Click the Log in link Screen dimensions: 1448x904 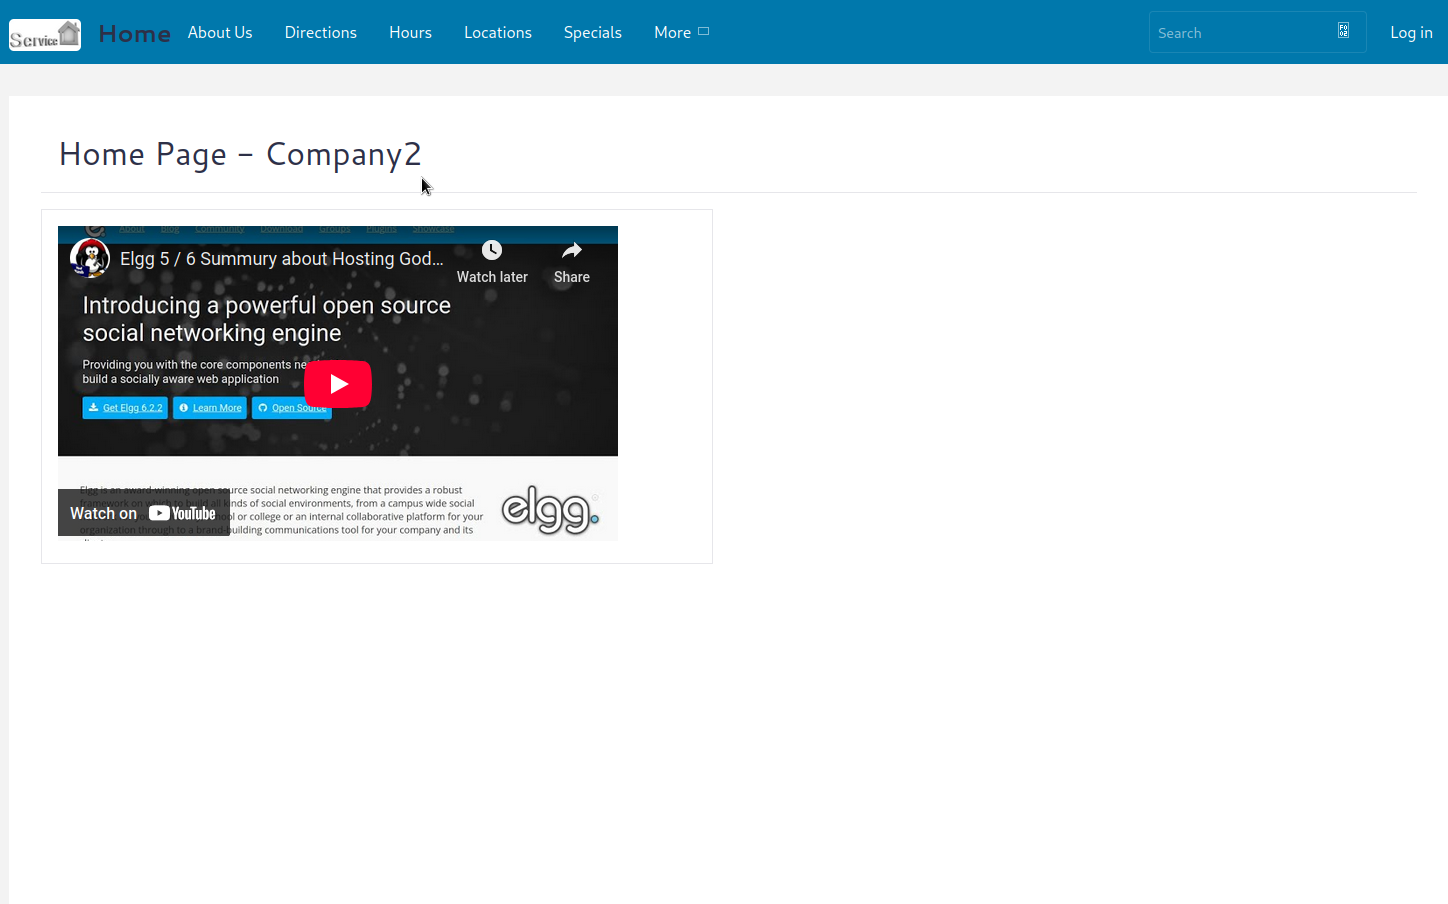(1410, 32)
